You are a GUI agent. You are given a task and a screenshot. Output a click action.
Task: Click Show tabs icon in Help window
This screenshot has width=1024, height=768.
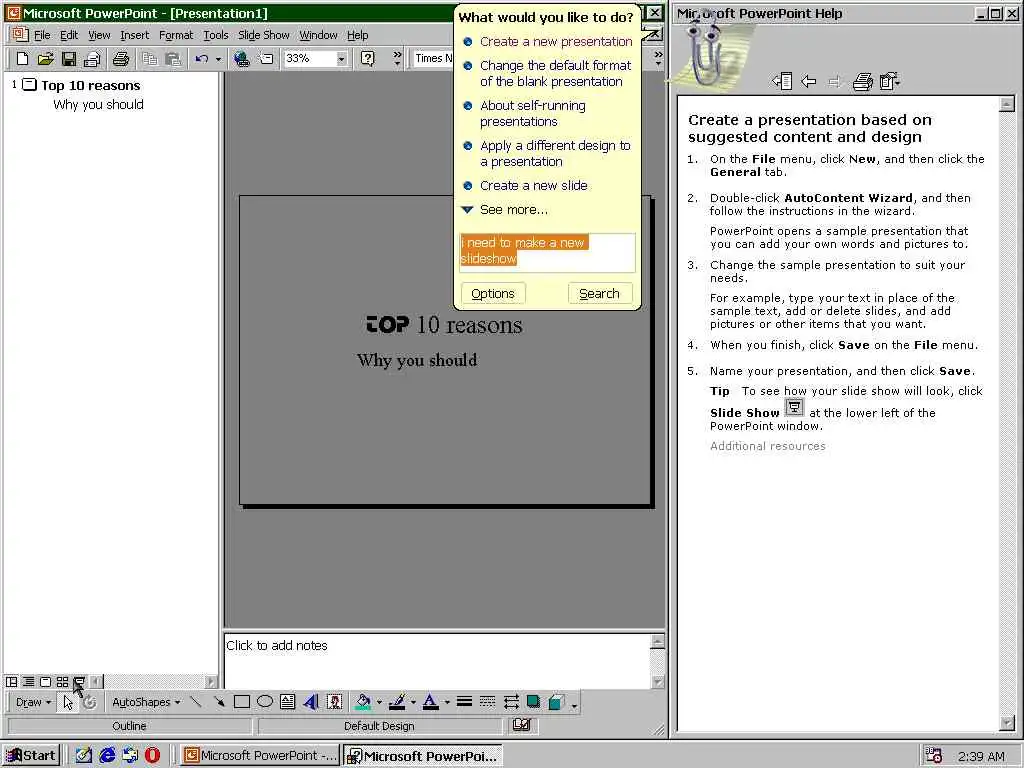pos(782,82)
